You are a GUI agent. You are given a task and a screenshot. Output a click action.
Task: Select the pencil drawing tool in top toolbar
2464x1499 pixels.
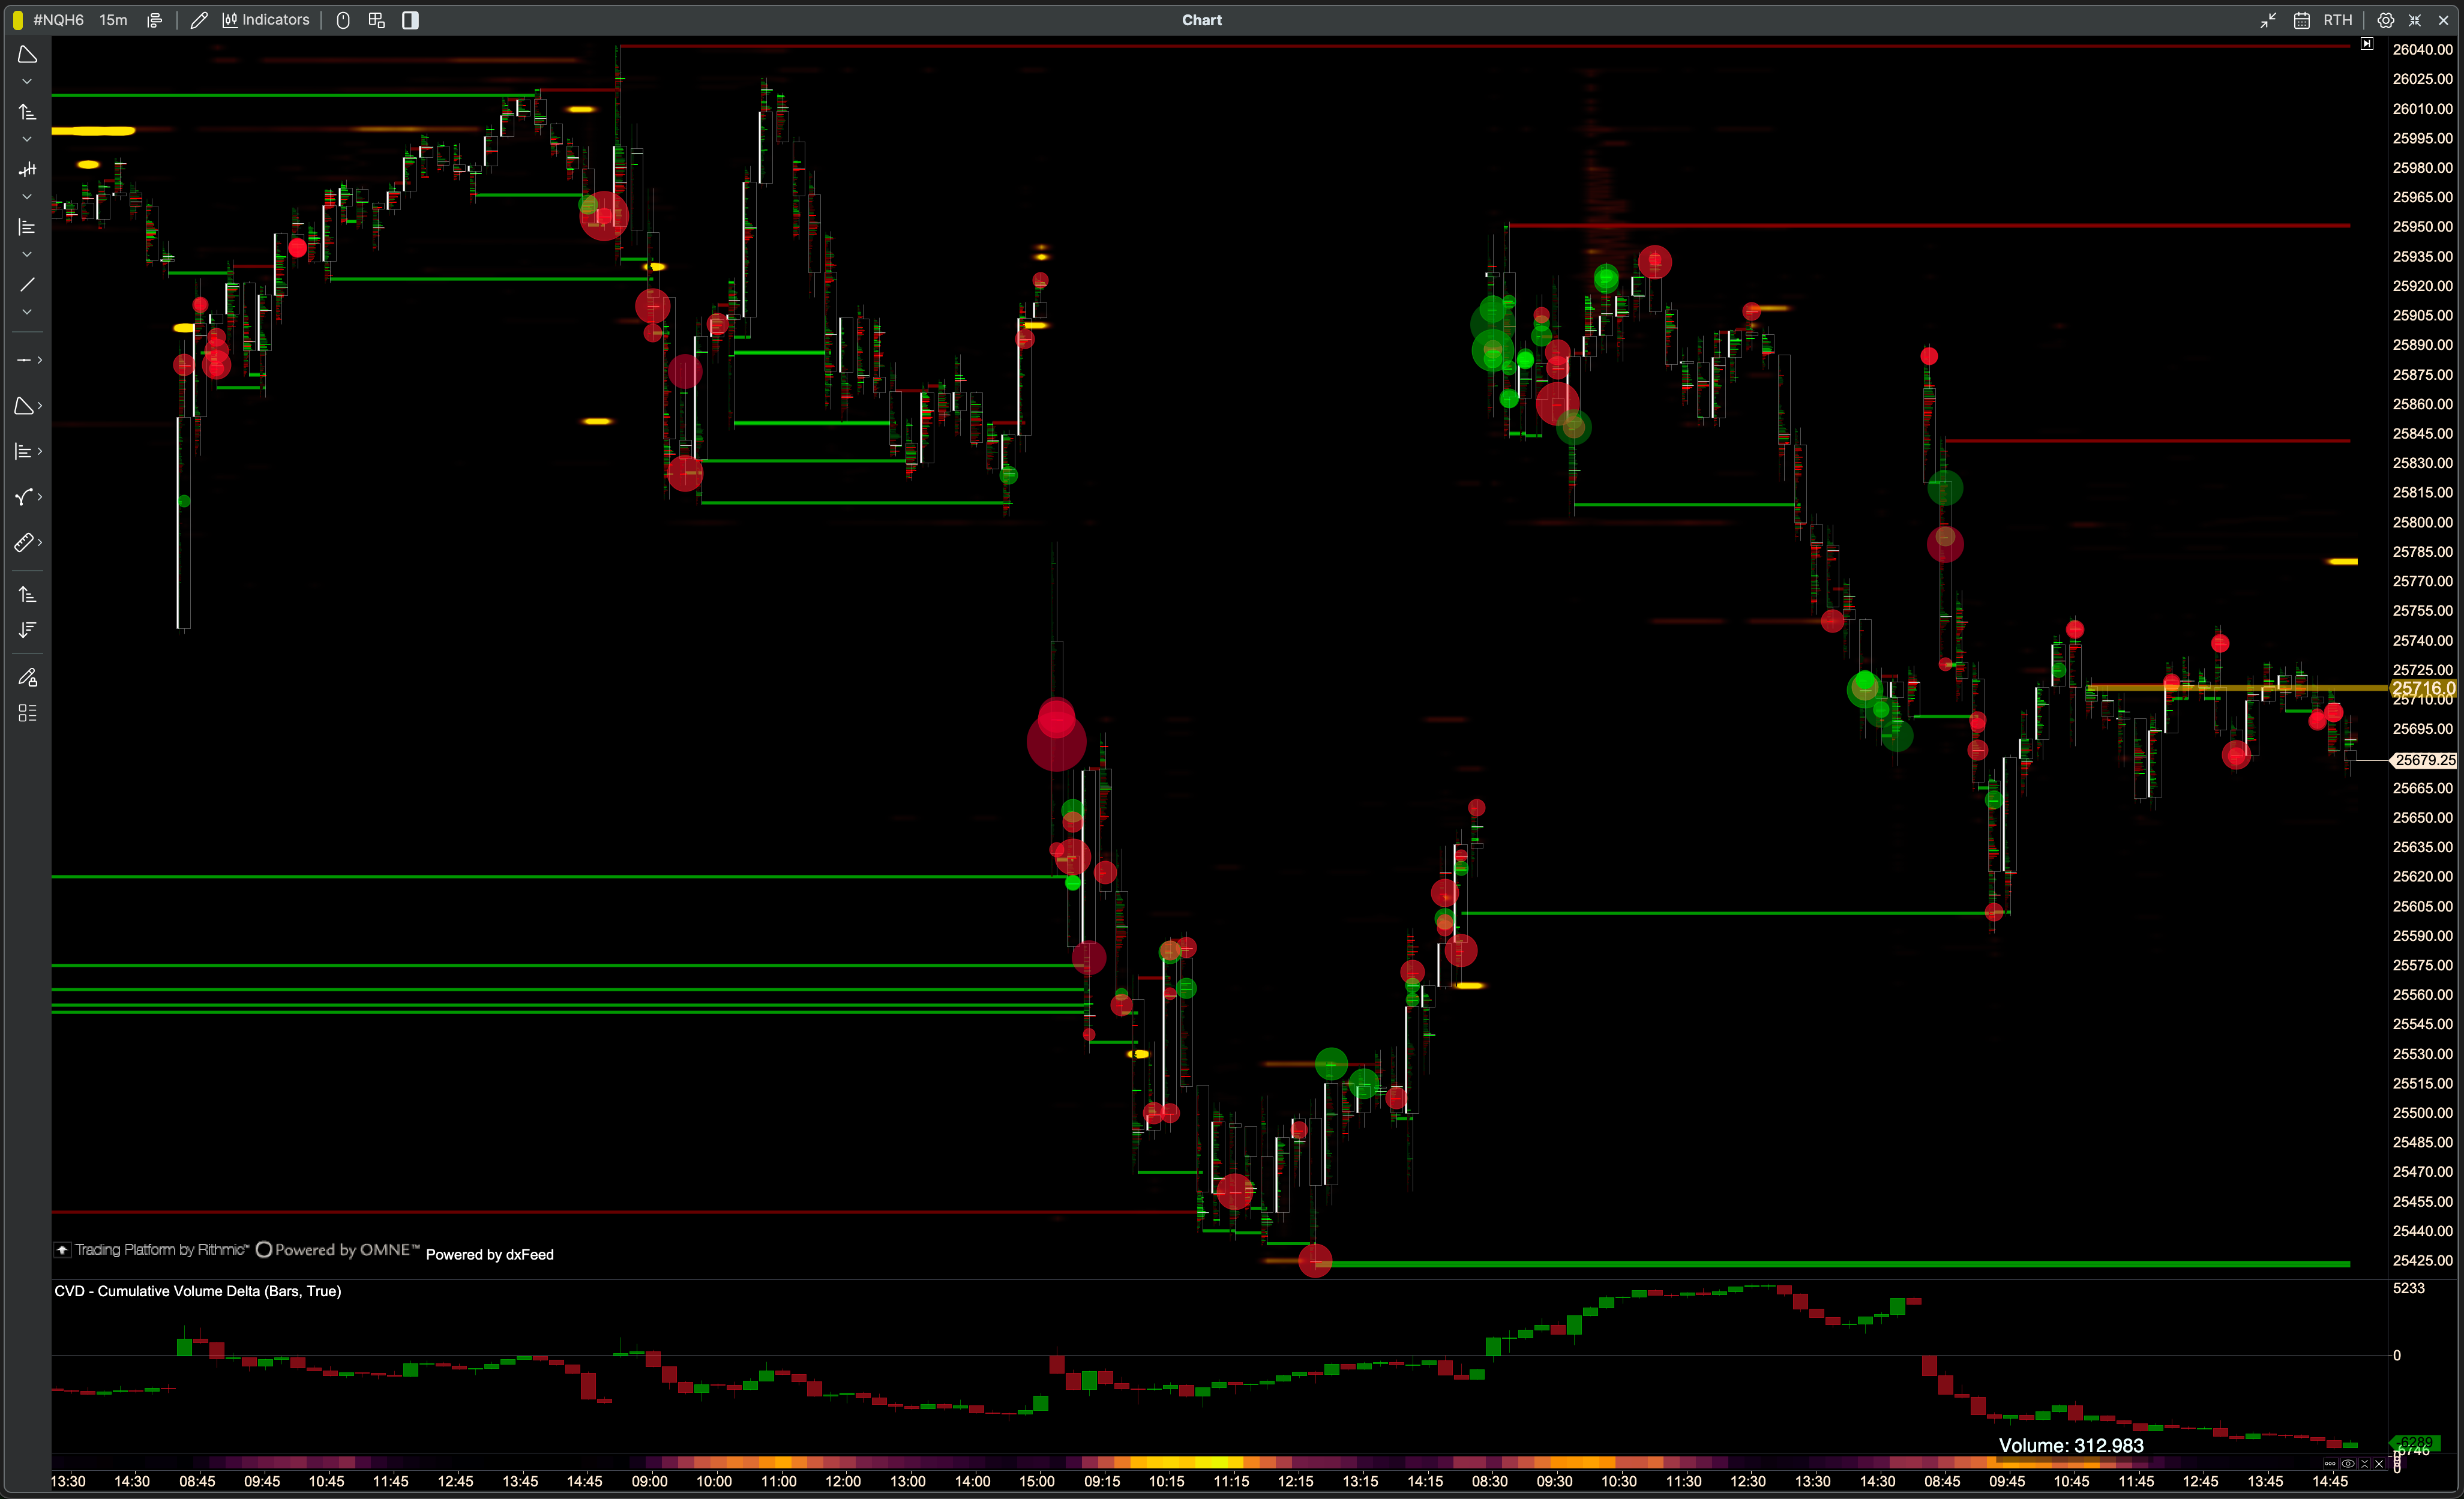coord(199,20)
